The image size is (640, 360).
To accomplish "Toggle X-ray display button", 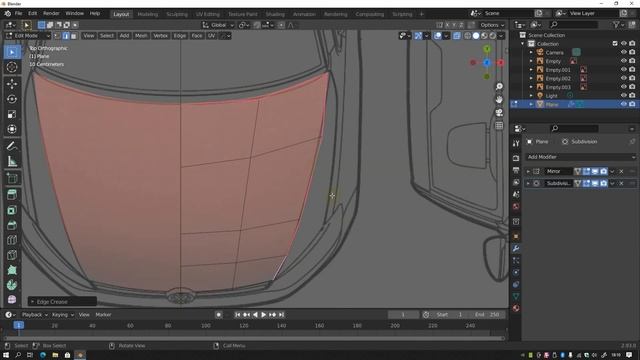I will [456, 36].
